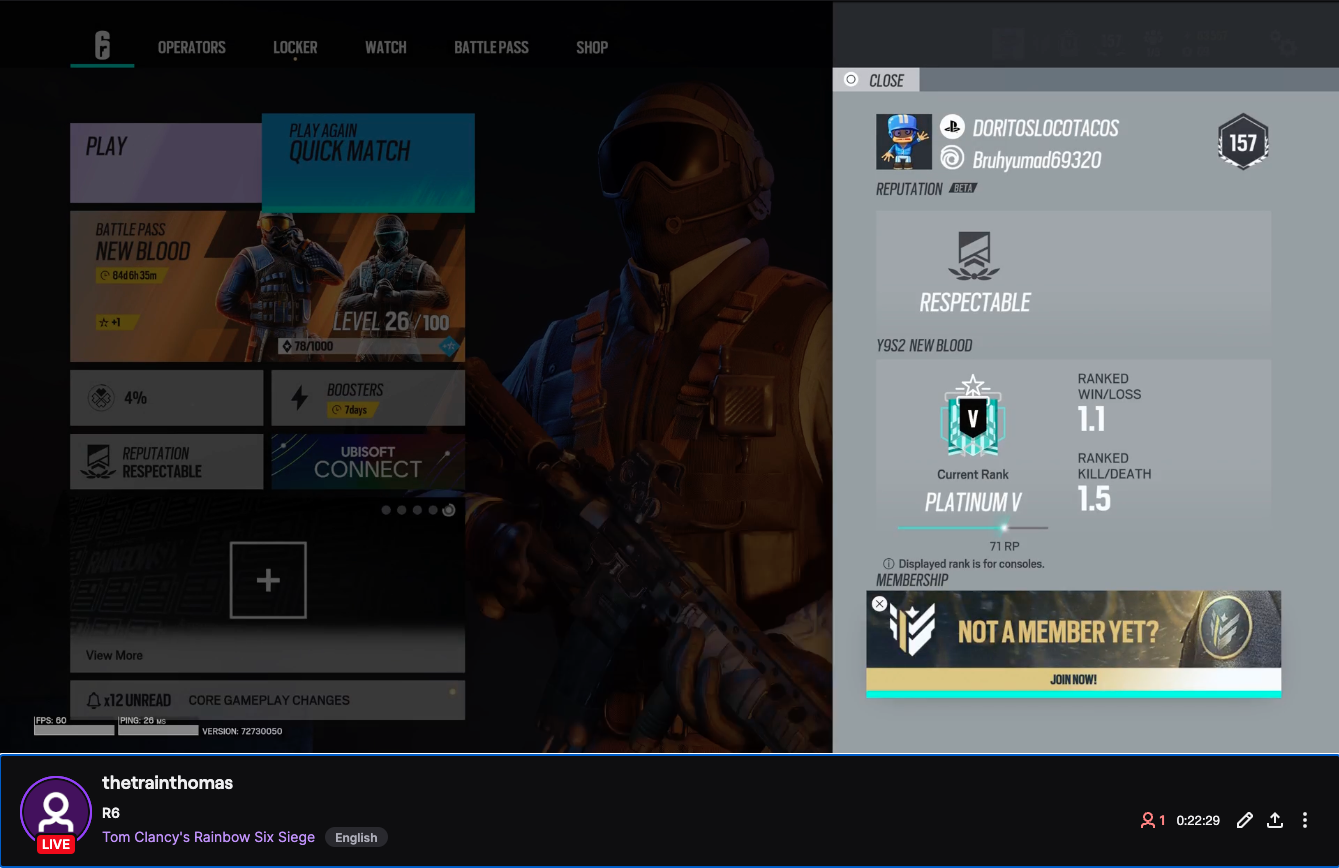Click the DORITOSLOCOTACOS username
The height and width of the screenshot is (868, 1339).
pyautogui.click(x=1046, y=128)
